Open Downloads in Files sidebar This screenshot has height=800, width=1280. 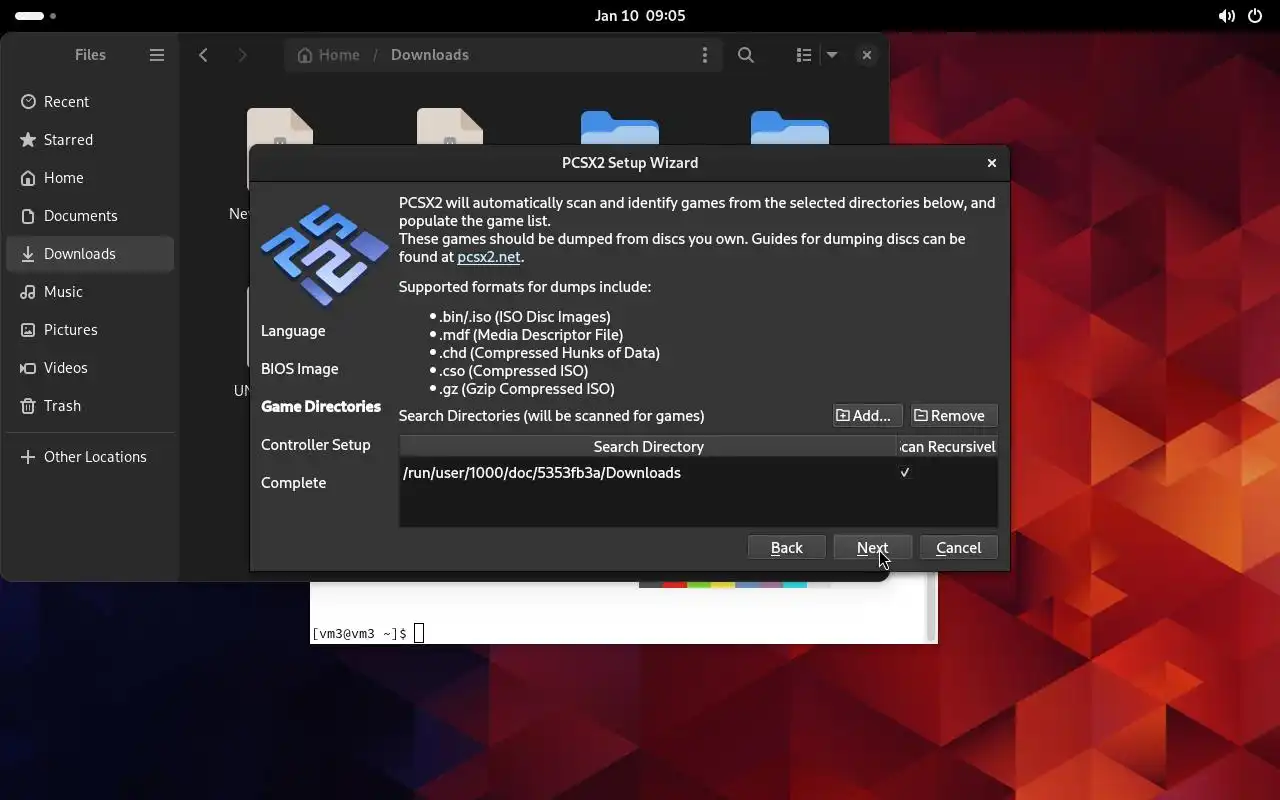[90, 254]
